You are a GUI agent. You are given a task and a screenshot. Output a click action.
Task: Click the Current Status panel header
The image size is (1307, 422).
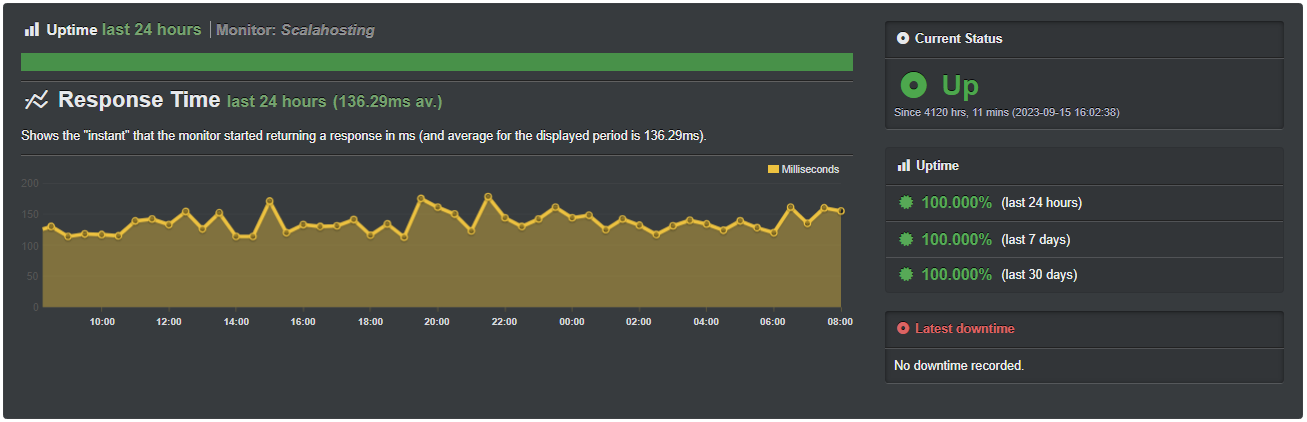pyautogui.click(x=1083, y=39)
